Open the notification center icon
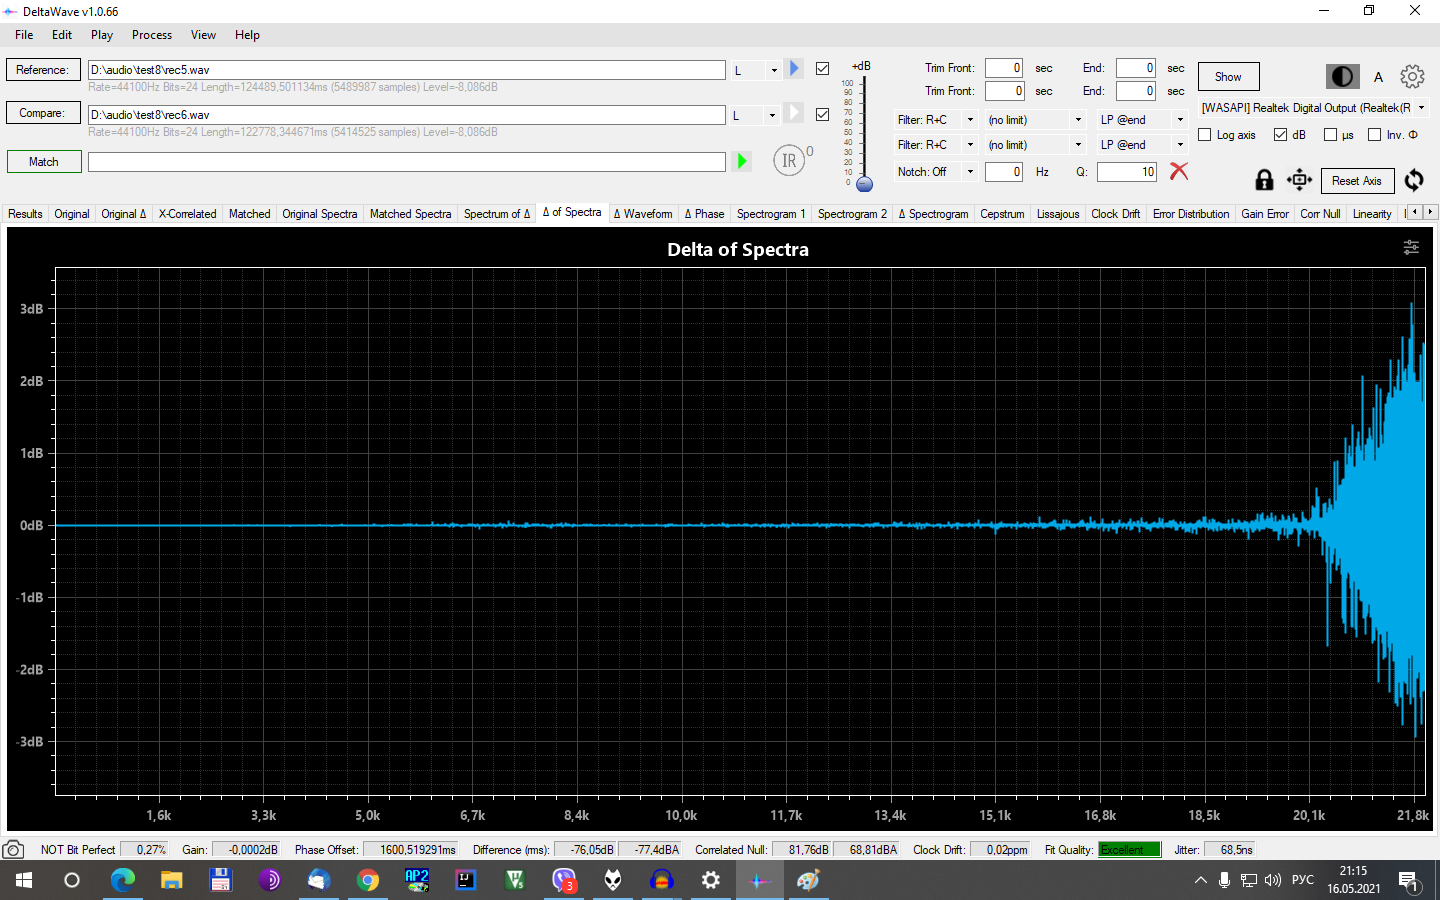The width and height of the screenshot is (1440, 900). tap(1409, 881)
